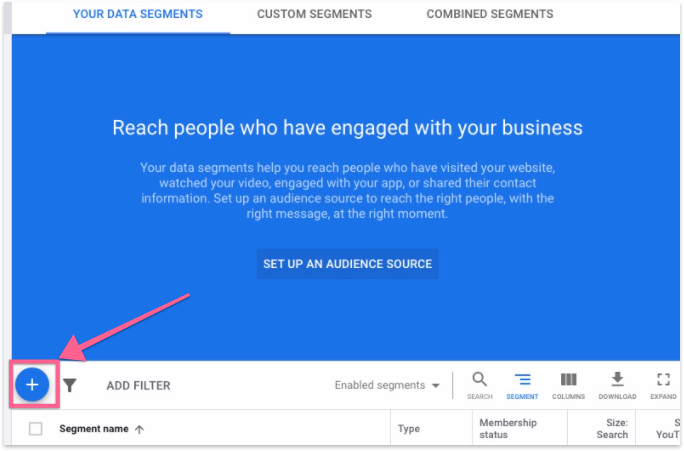This screenshot has height=451, width=684.
Task: Click the Add Filter text field
Action: pos(139,385)
